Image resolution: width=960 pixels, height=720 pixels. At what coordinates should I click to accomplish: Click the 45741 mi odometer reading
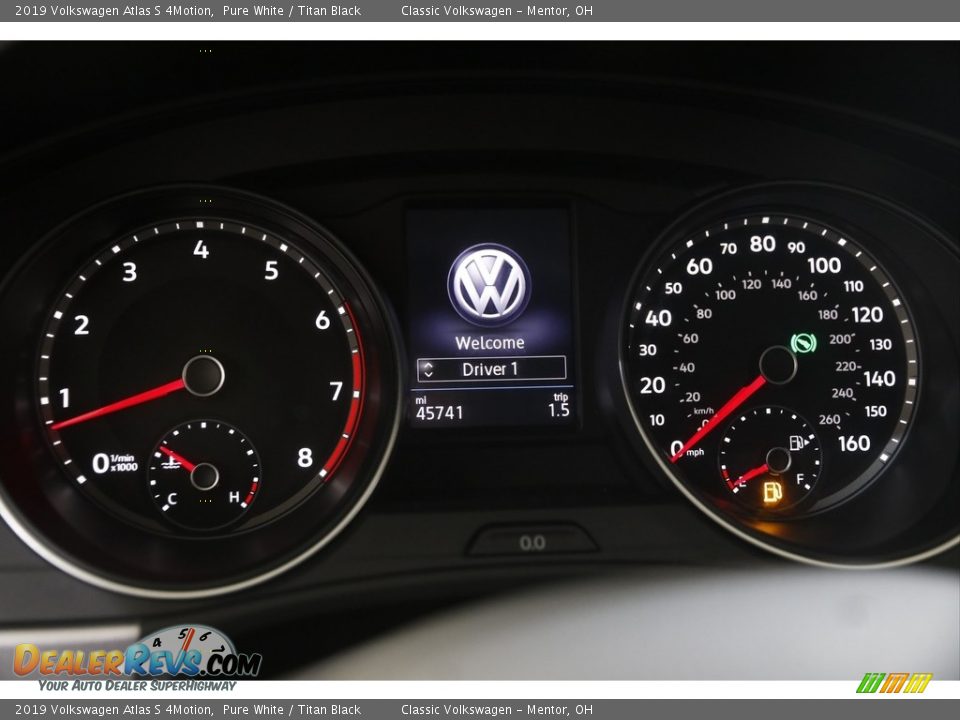tap(437, 410)
